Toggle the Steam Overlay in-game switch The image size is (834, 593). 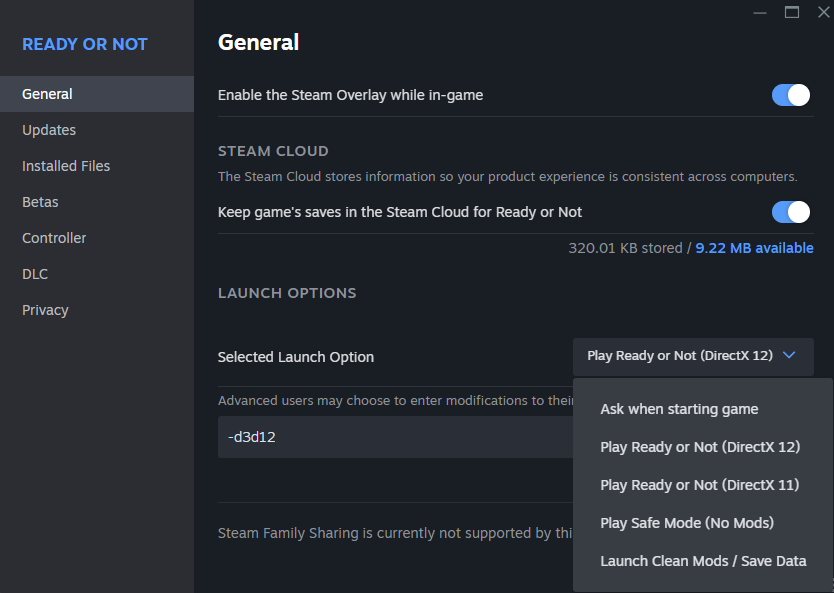click(x=790, y=95)
